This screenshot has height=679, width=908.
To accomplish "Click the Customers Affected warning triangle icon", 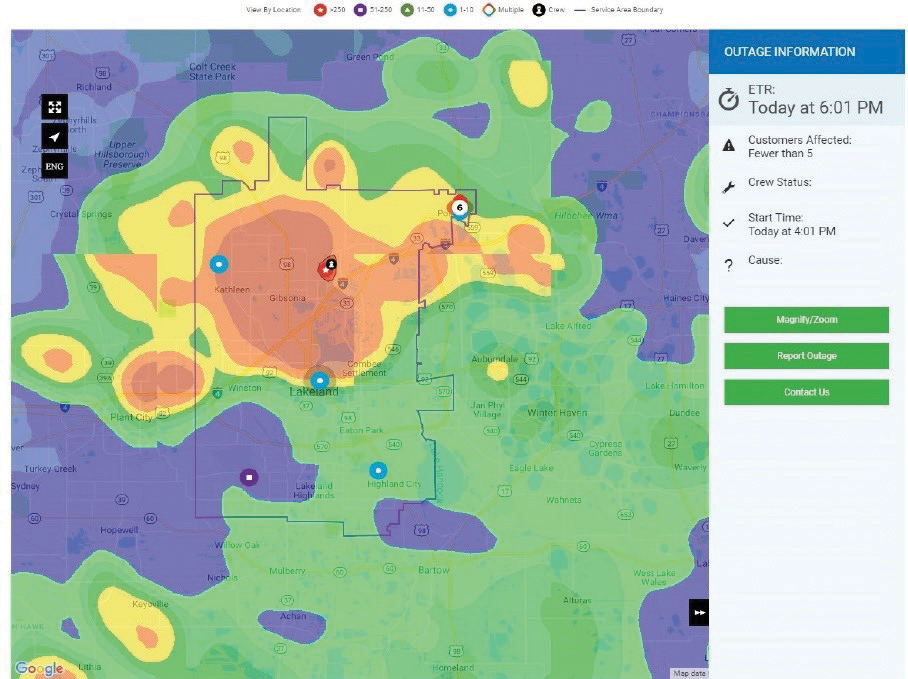I will point(728,145).
